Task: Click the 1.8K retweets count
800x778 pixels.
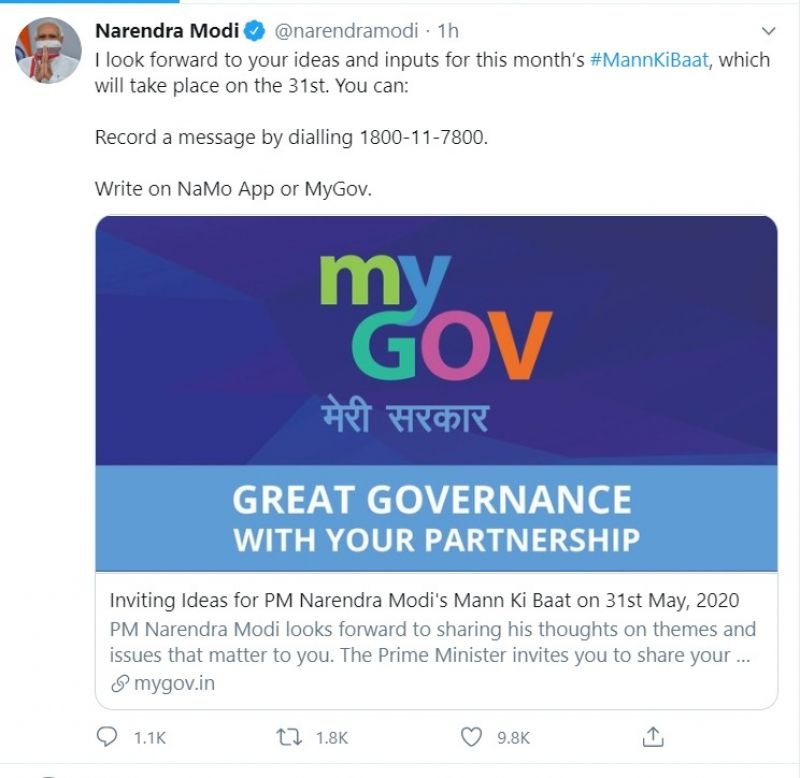Action: click(331, 738)
